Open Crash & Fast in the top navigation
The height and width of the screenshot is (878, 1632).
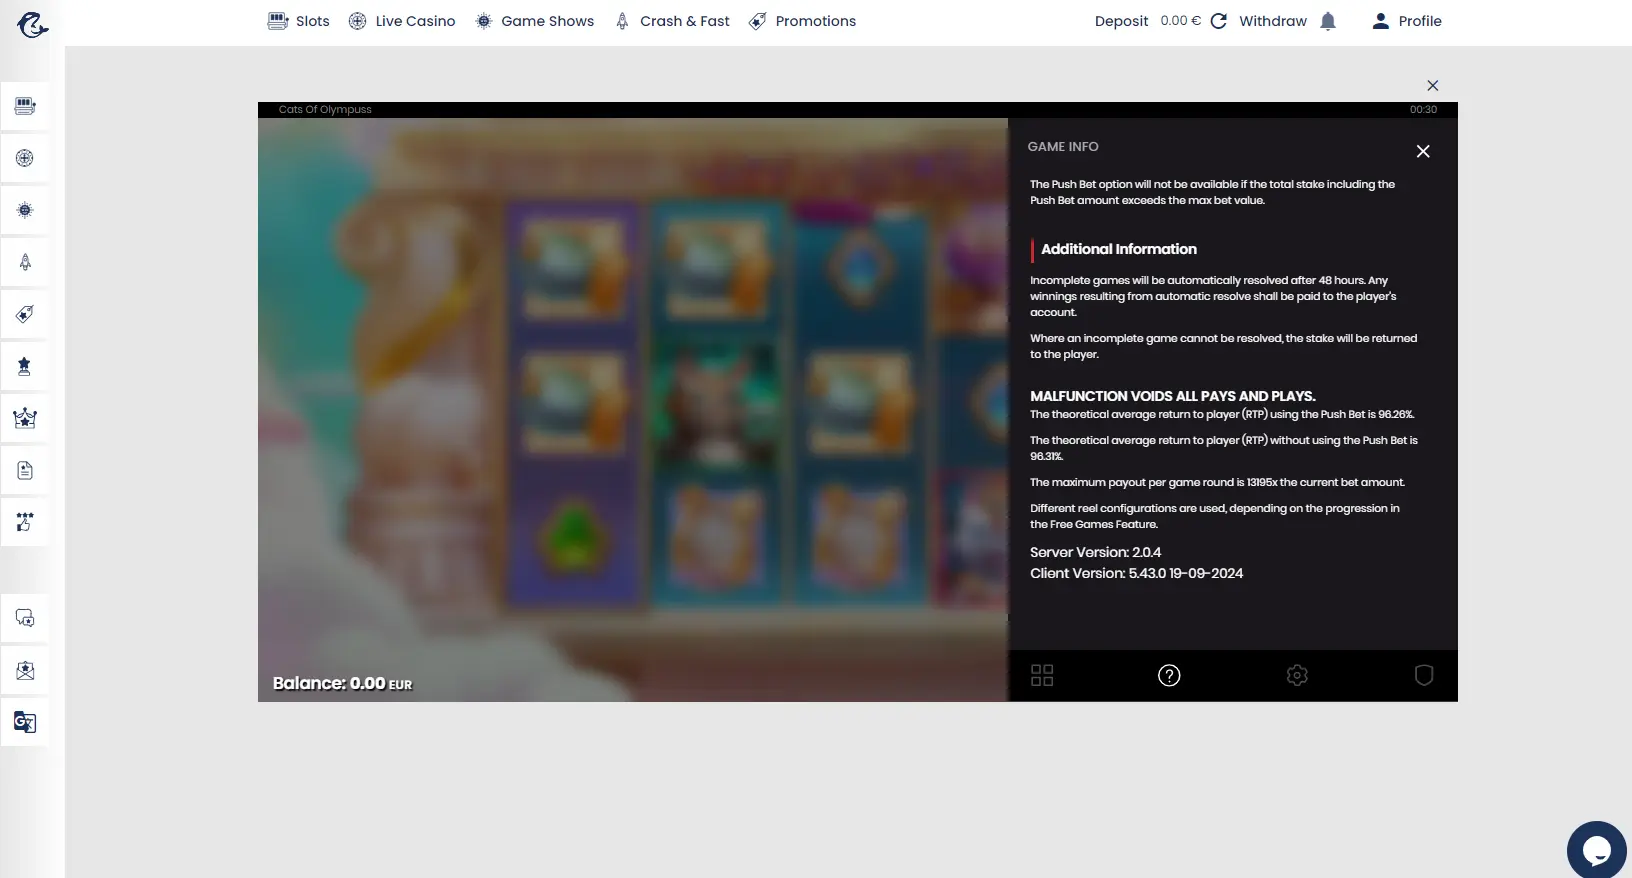[x=672, y=21]
